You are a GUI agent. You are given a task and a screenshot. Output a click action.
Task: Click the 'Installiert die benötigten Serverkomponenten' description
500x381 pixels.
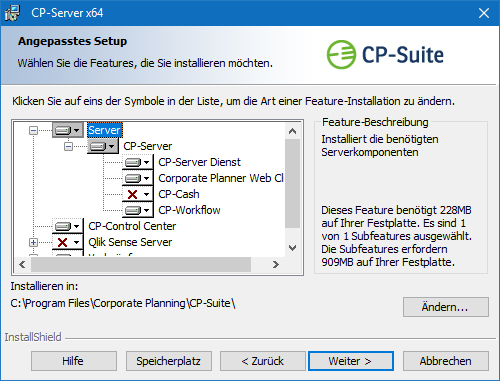pyautogui.click(x=380, y=146)
